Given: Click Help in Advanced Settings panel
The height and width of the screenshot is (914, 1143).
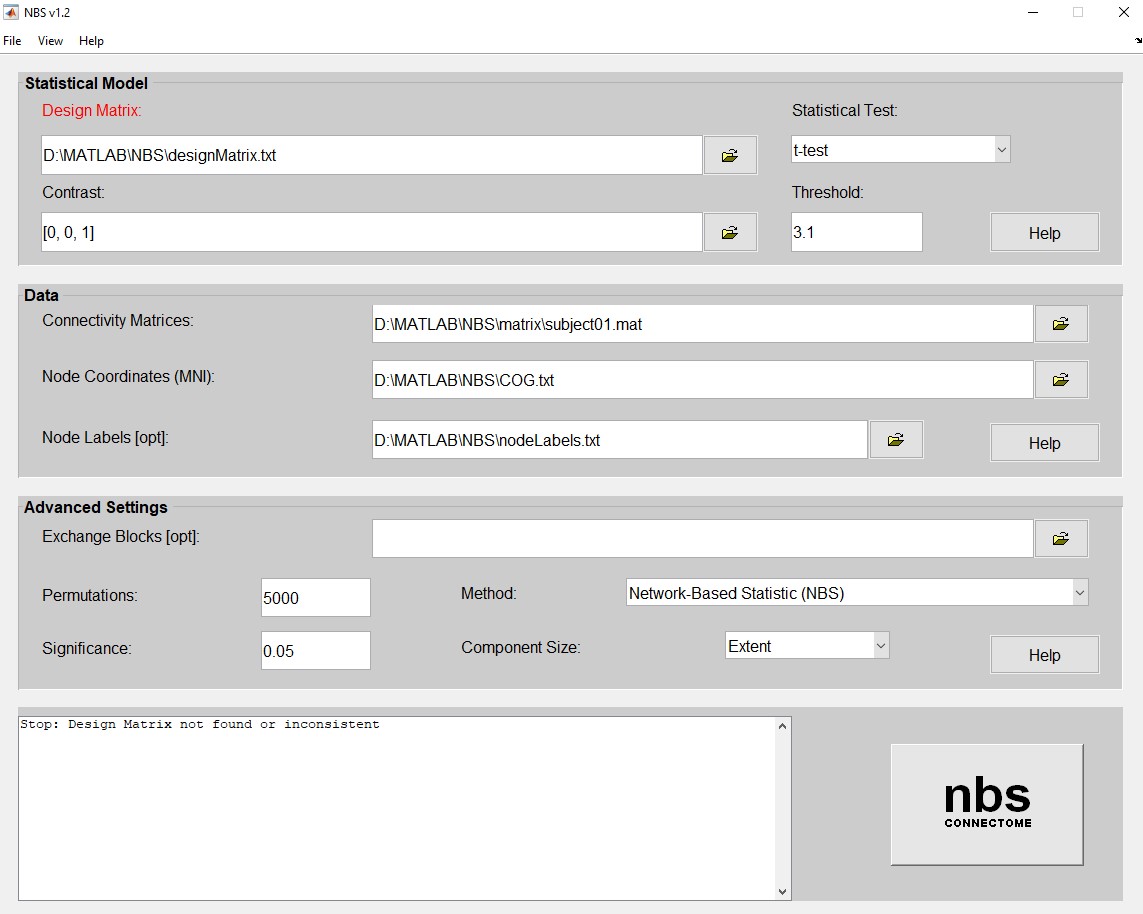Looking at the screenshot, I should coord(1044,655).
